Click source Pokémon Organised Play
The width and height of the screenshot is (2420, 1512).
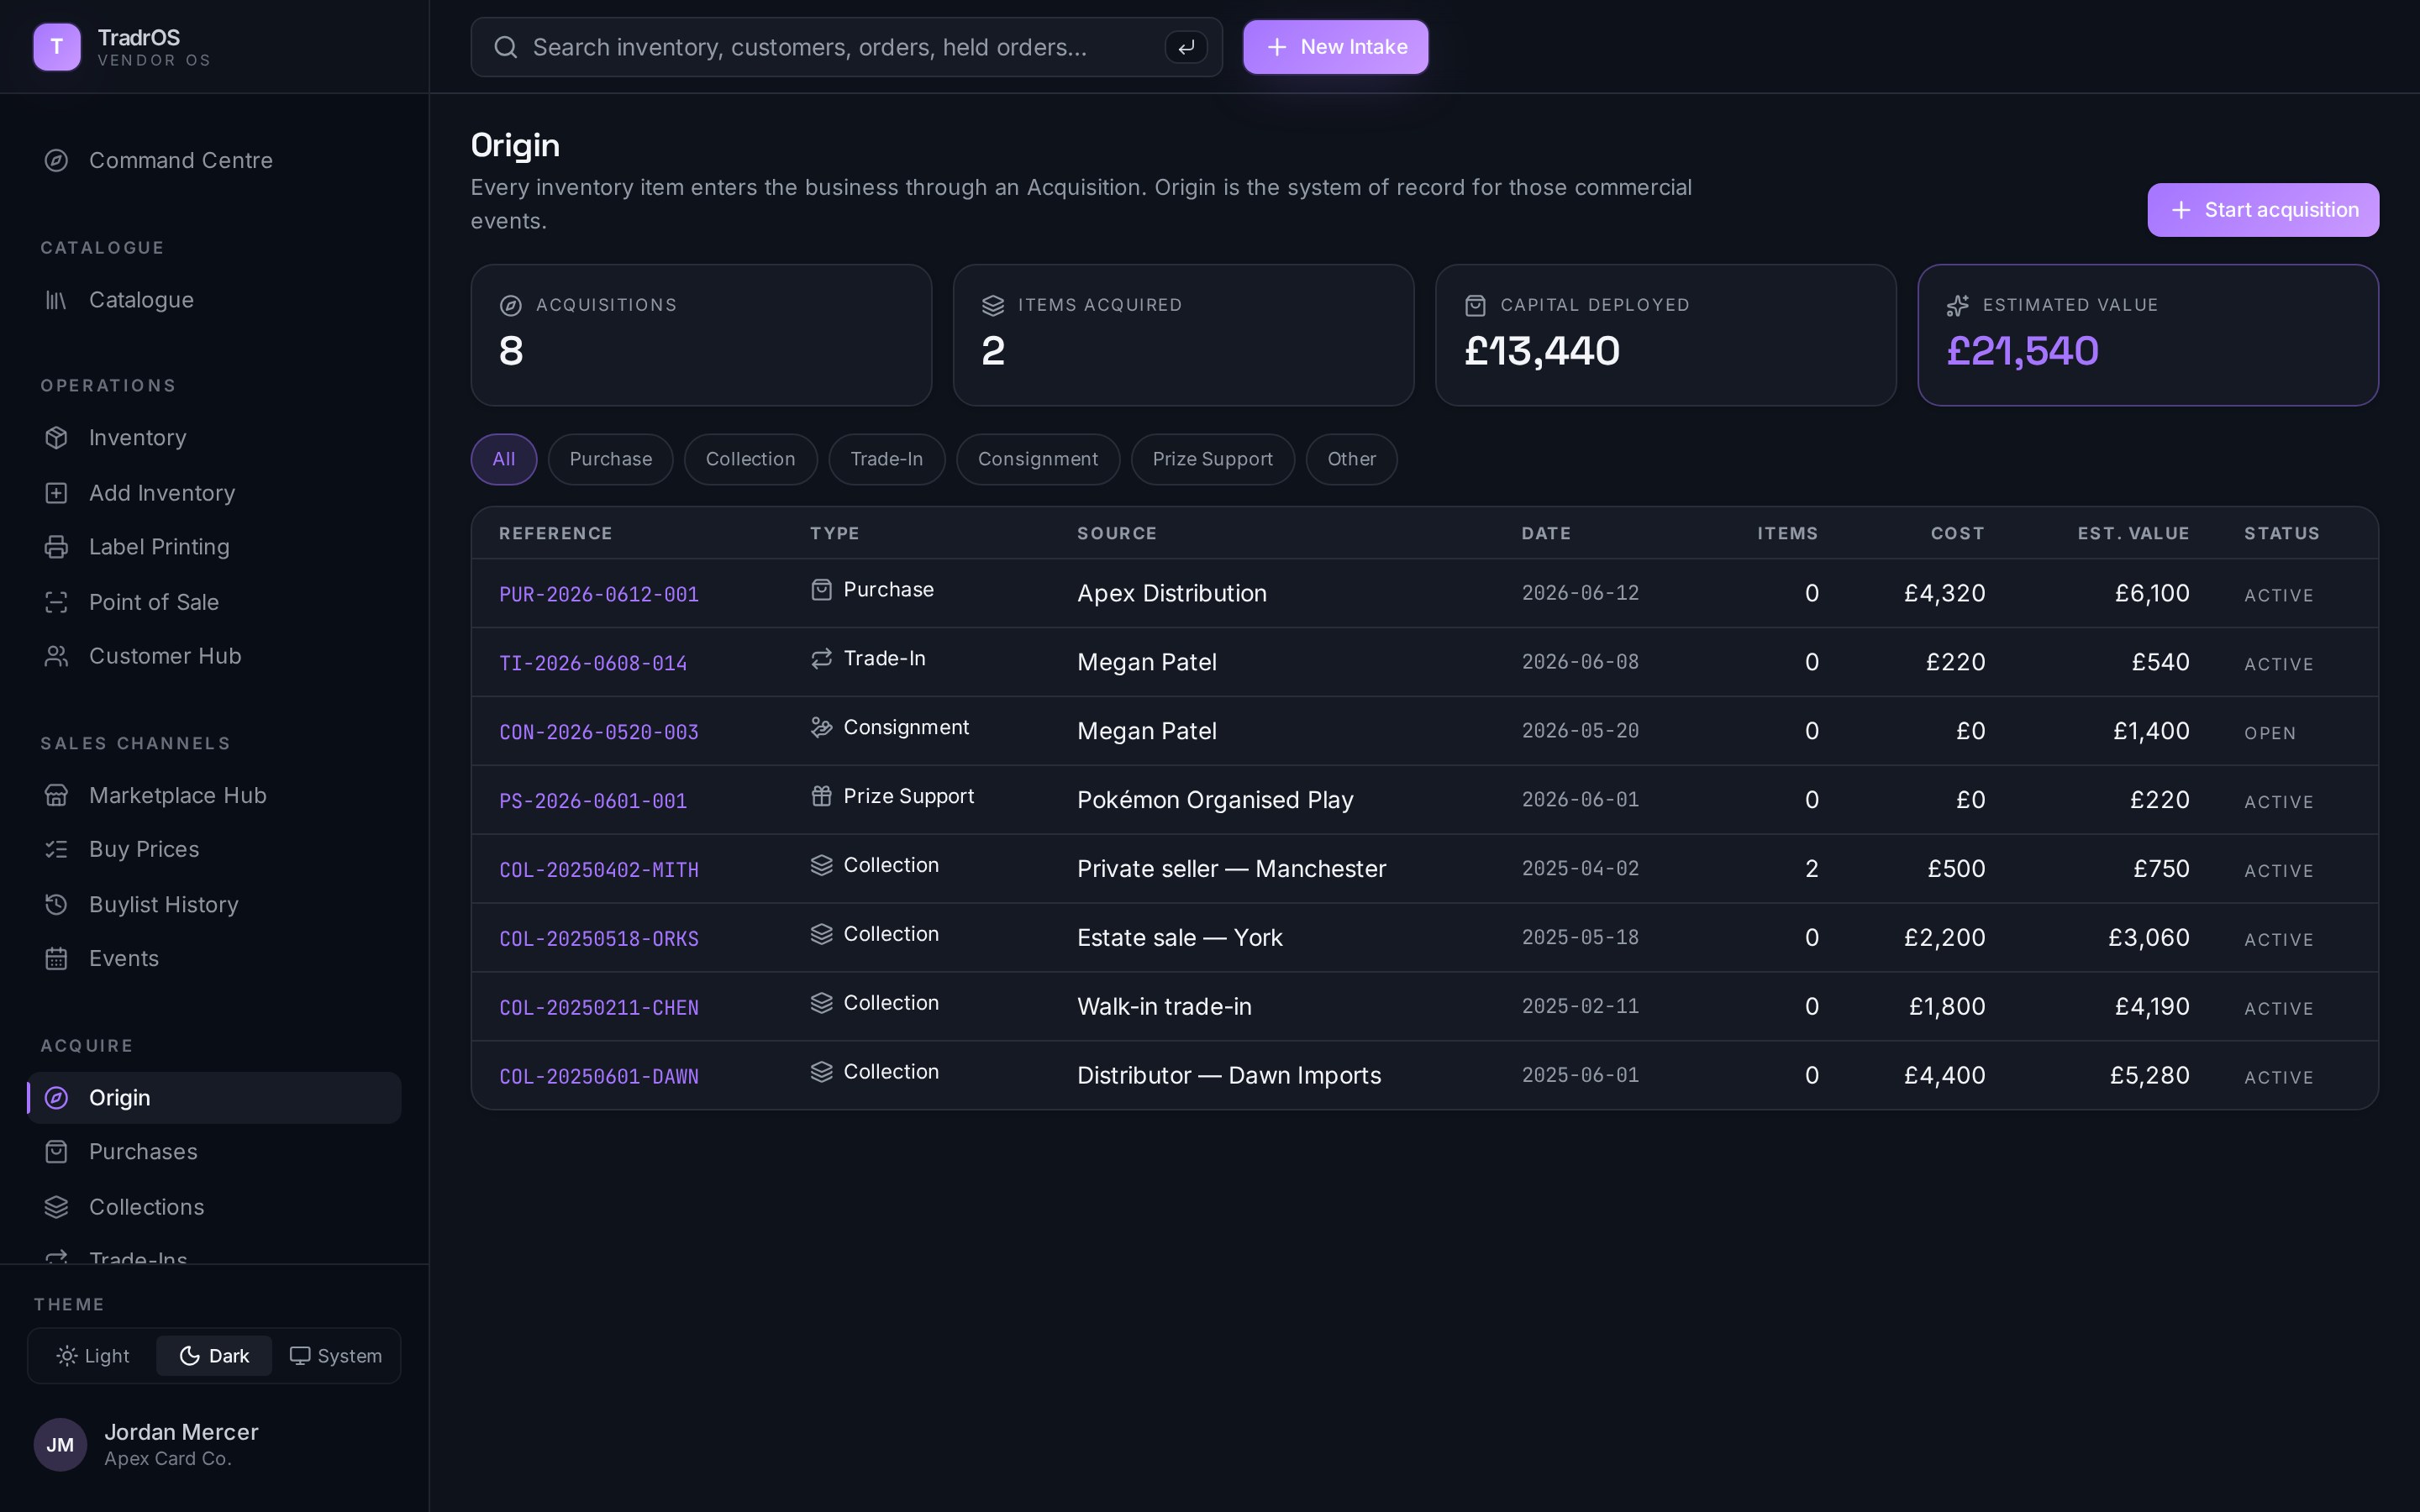[1215, 800]
